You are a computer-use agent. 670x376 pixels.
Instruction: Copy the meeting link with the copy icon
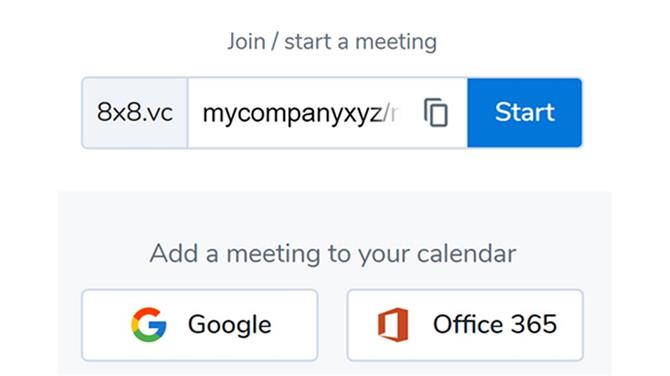(435, 113)
